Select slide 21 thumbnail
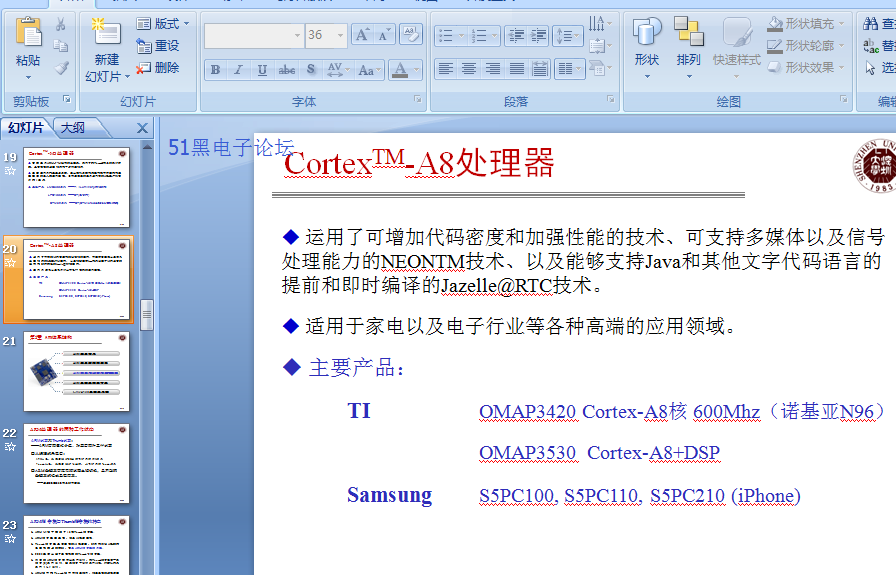896x575 pixels. [x=77, y=372]
